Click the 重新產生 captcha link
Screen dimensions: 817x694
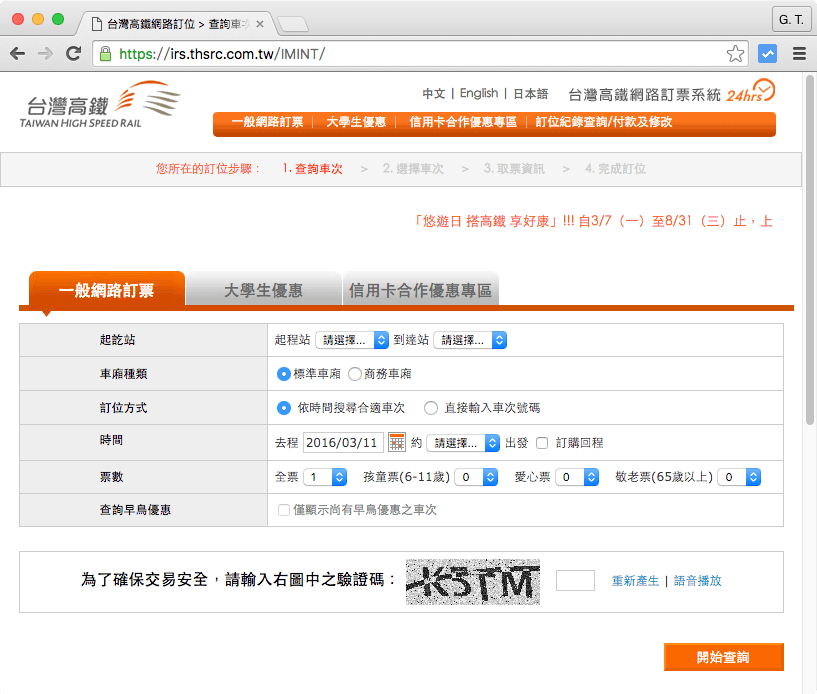pos(635,581)
